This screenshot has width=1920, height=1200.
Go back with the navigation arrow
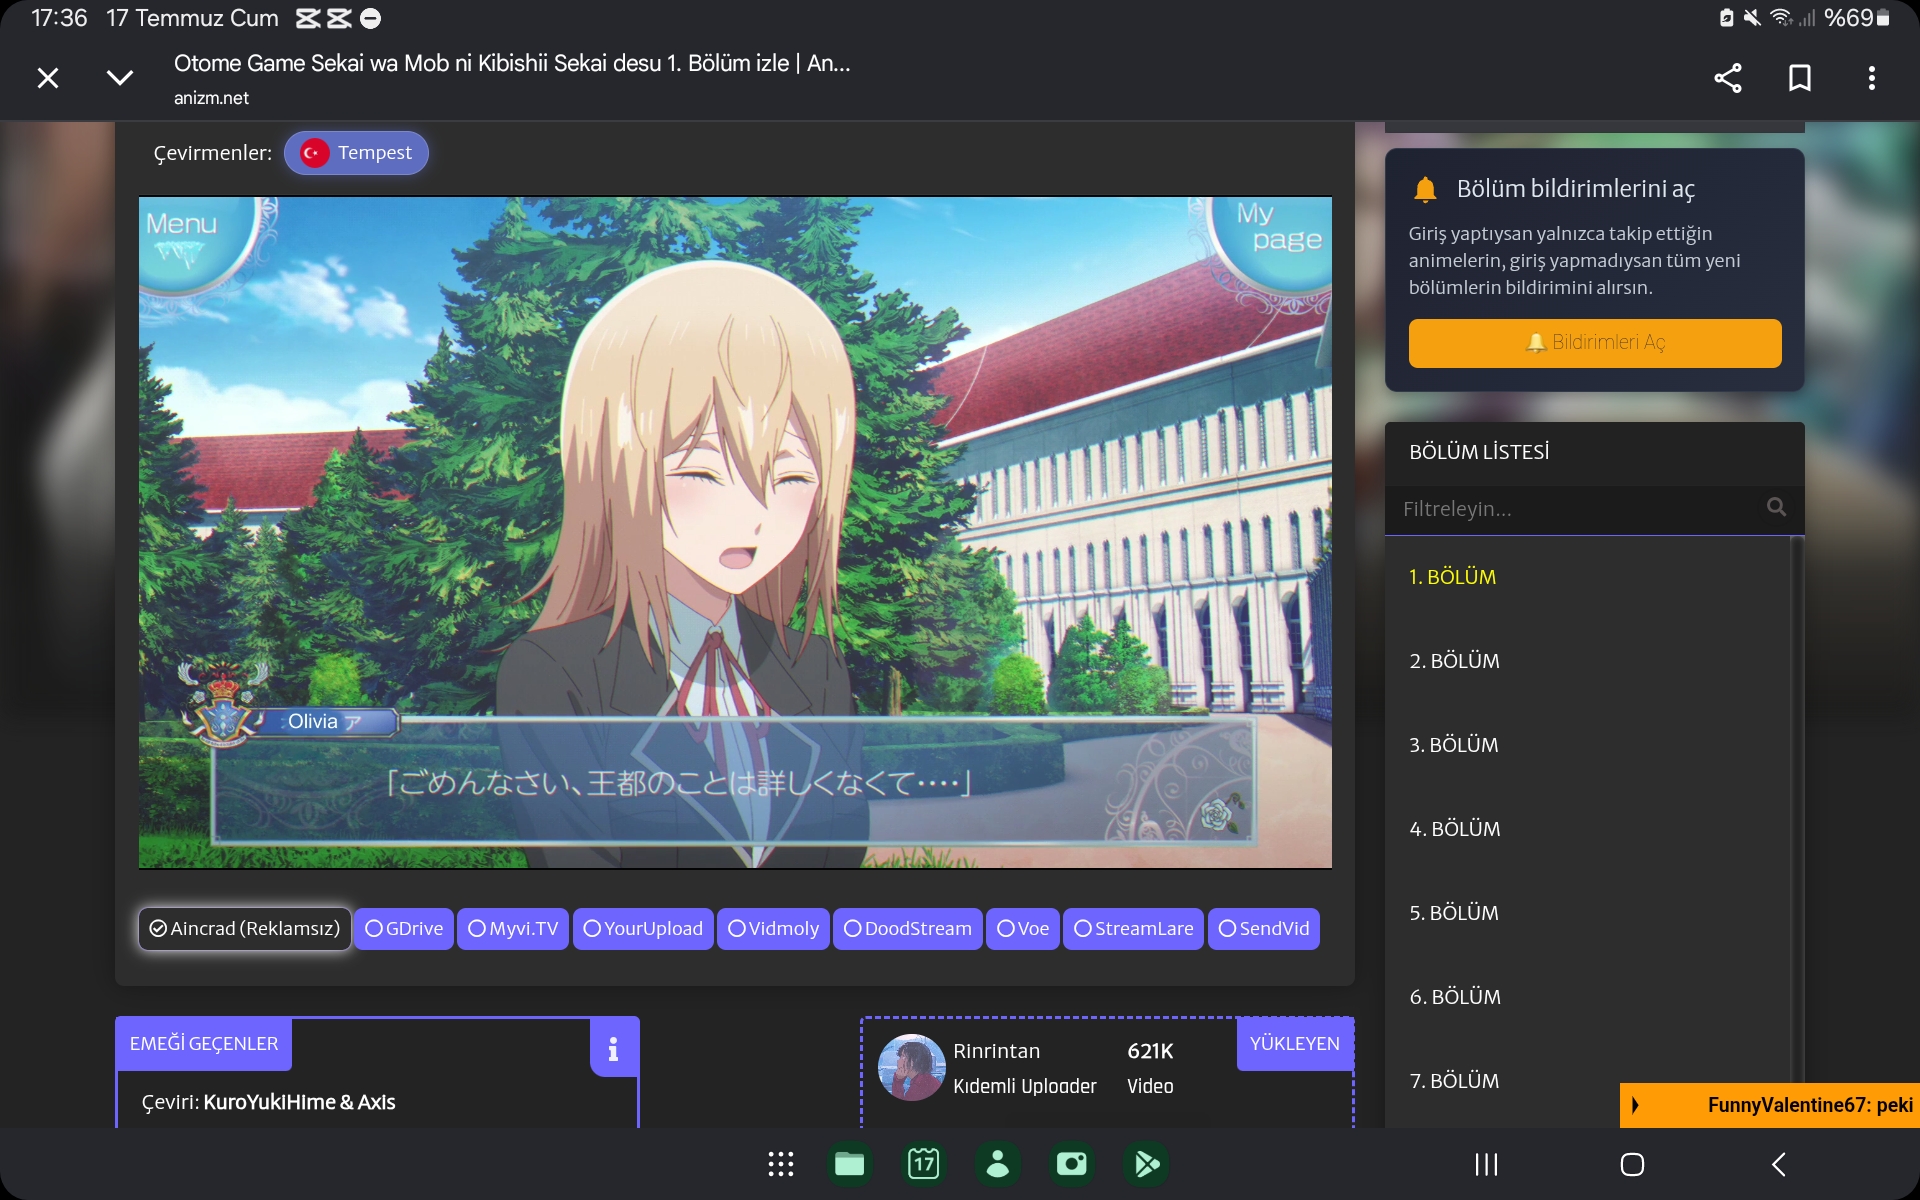(x=1779, y=1164)
